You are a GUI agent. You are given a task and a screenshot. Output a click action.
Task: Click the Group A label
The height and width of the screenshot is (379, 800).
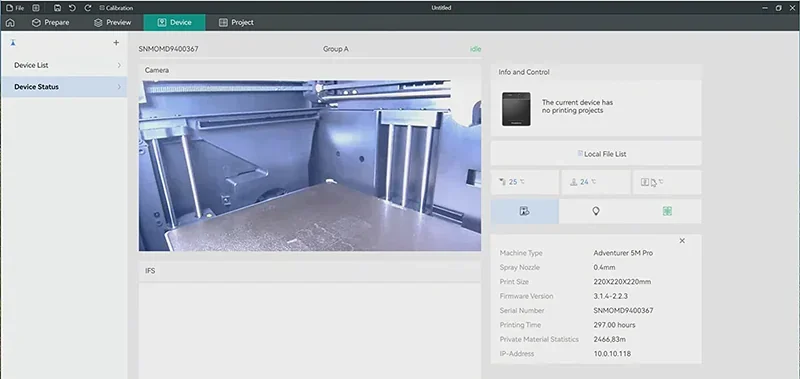(x=336, y=49)
